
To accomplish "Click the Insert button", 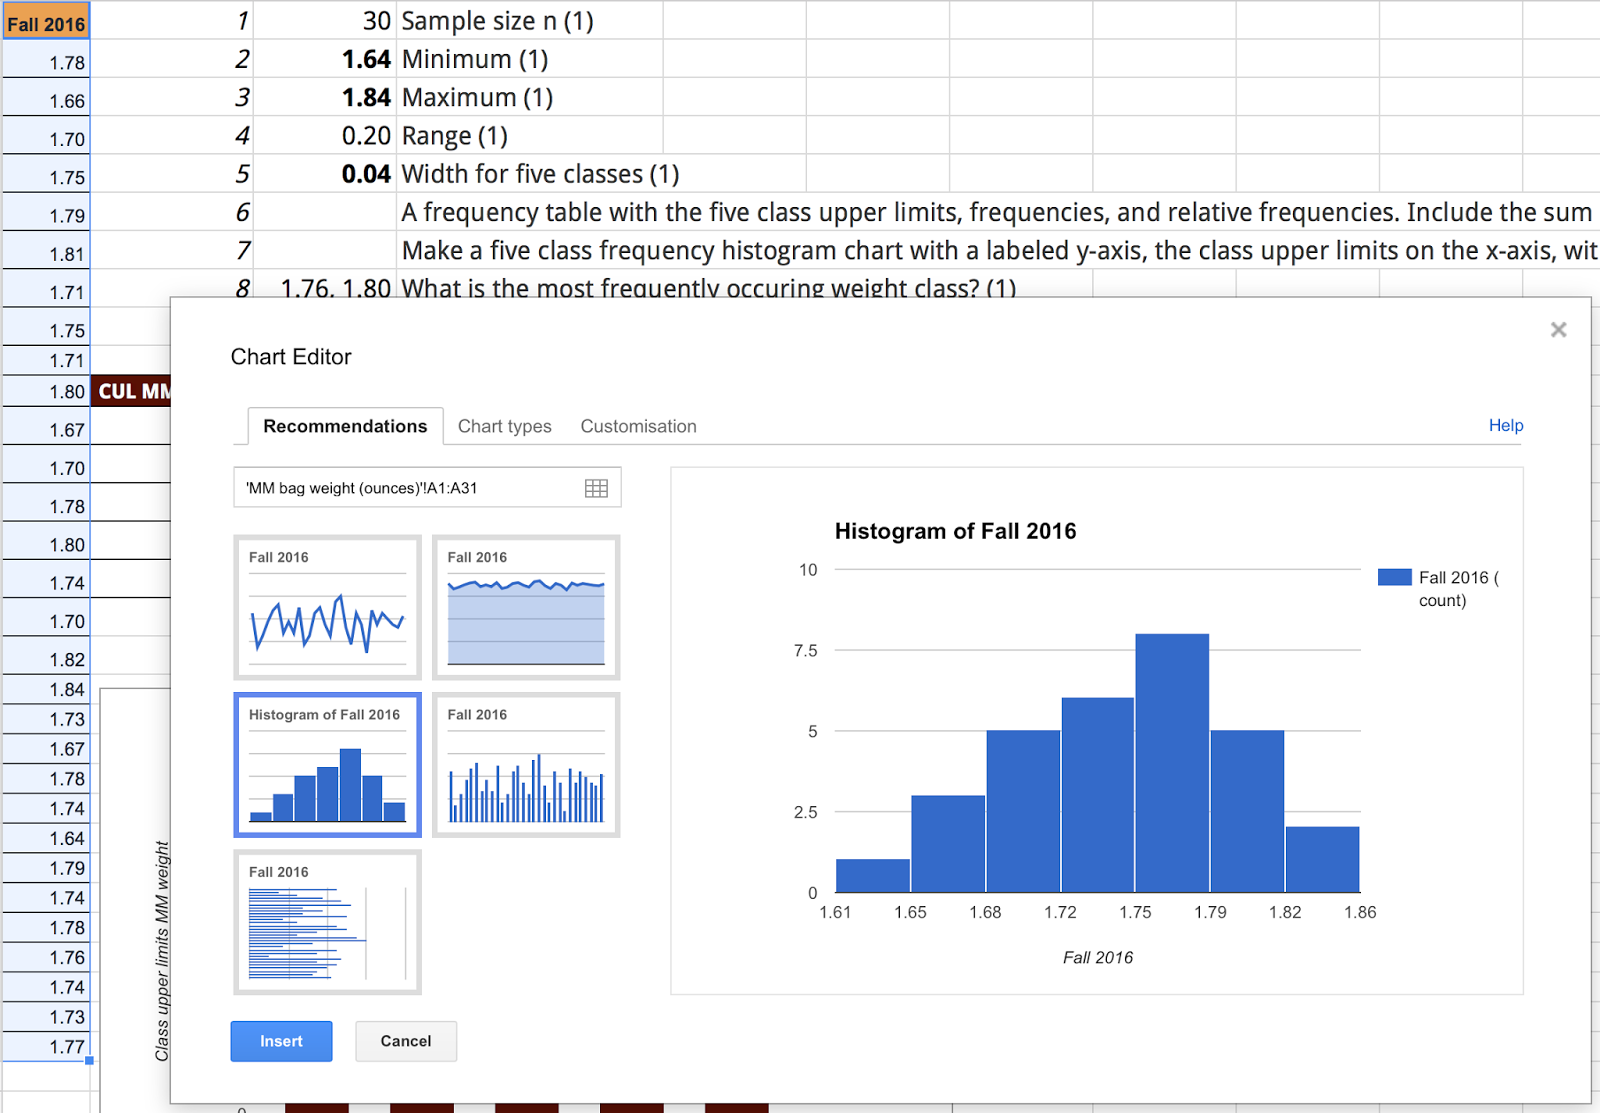I will click(281, 1041).
